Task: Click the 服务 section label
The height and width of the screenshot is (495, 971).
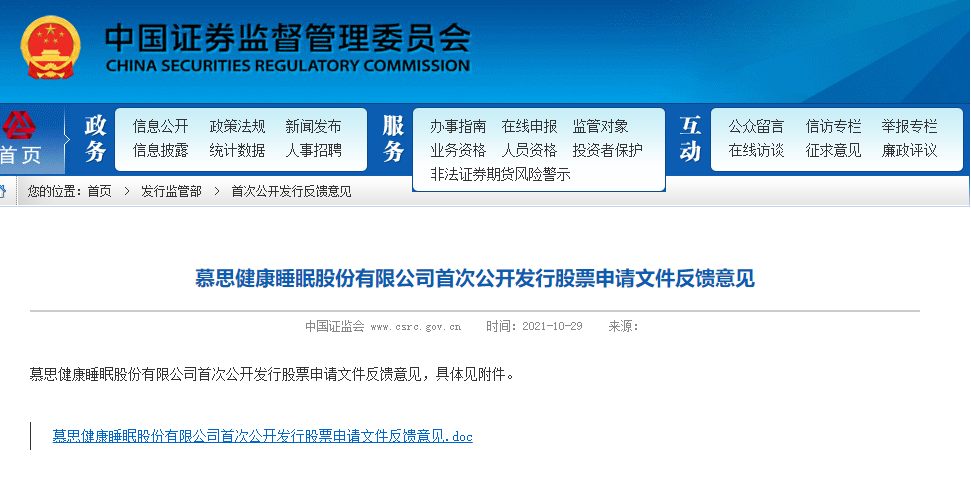Action: 393,139
